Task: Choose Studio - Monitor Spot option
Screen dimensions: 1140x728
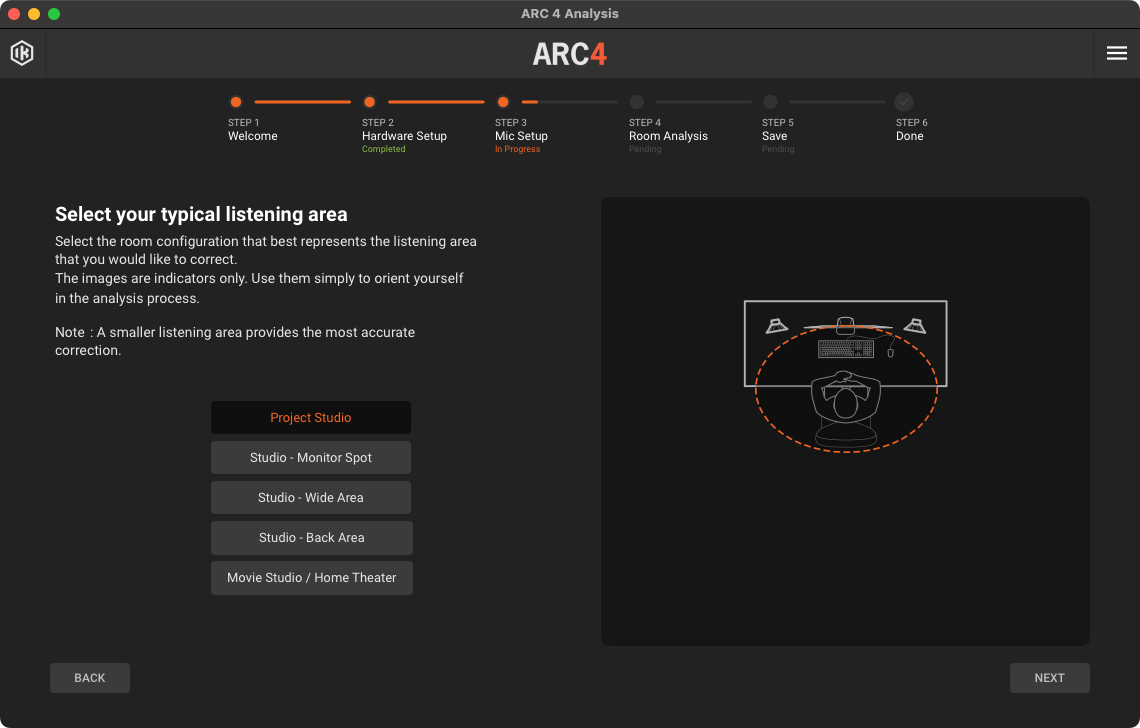Action: point(310,457)
